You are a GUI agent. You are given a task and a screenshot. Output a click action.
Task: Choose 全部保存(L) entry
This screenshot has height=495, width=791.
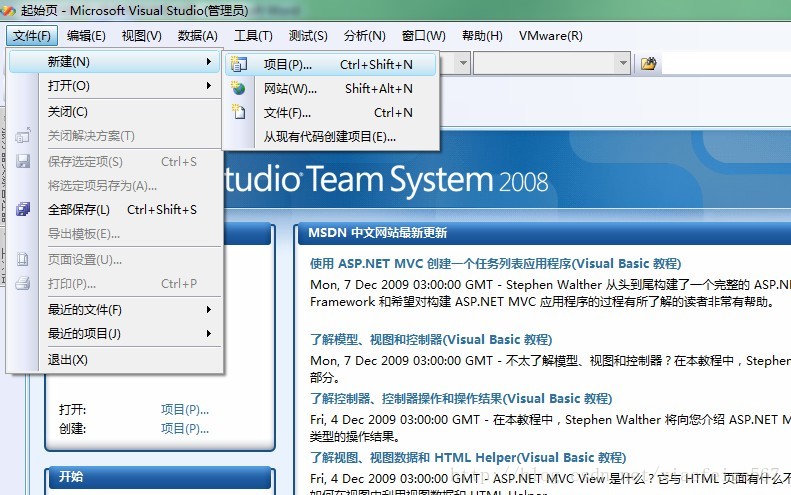(115, 209)
